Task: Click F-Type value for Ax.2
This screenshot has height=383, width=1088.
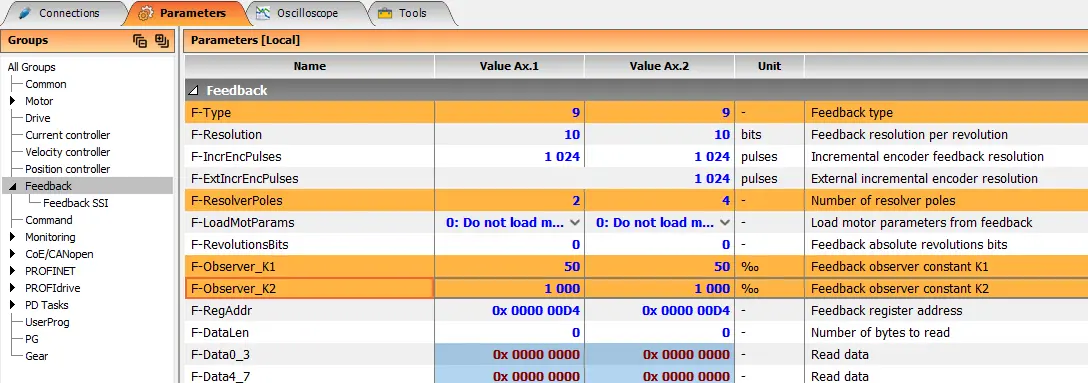Action: pyautogui.click(x=659, y=112)
